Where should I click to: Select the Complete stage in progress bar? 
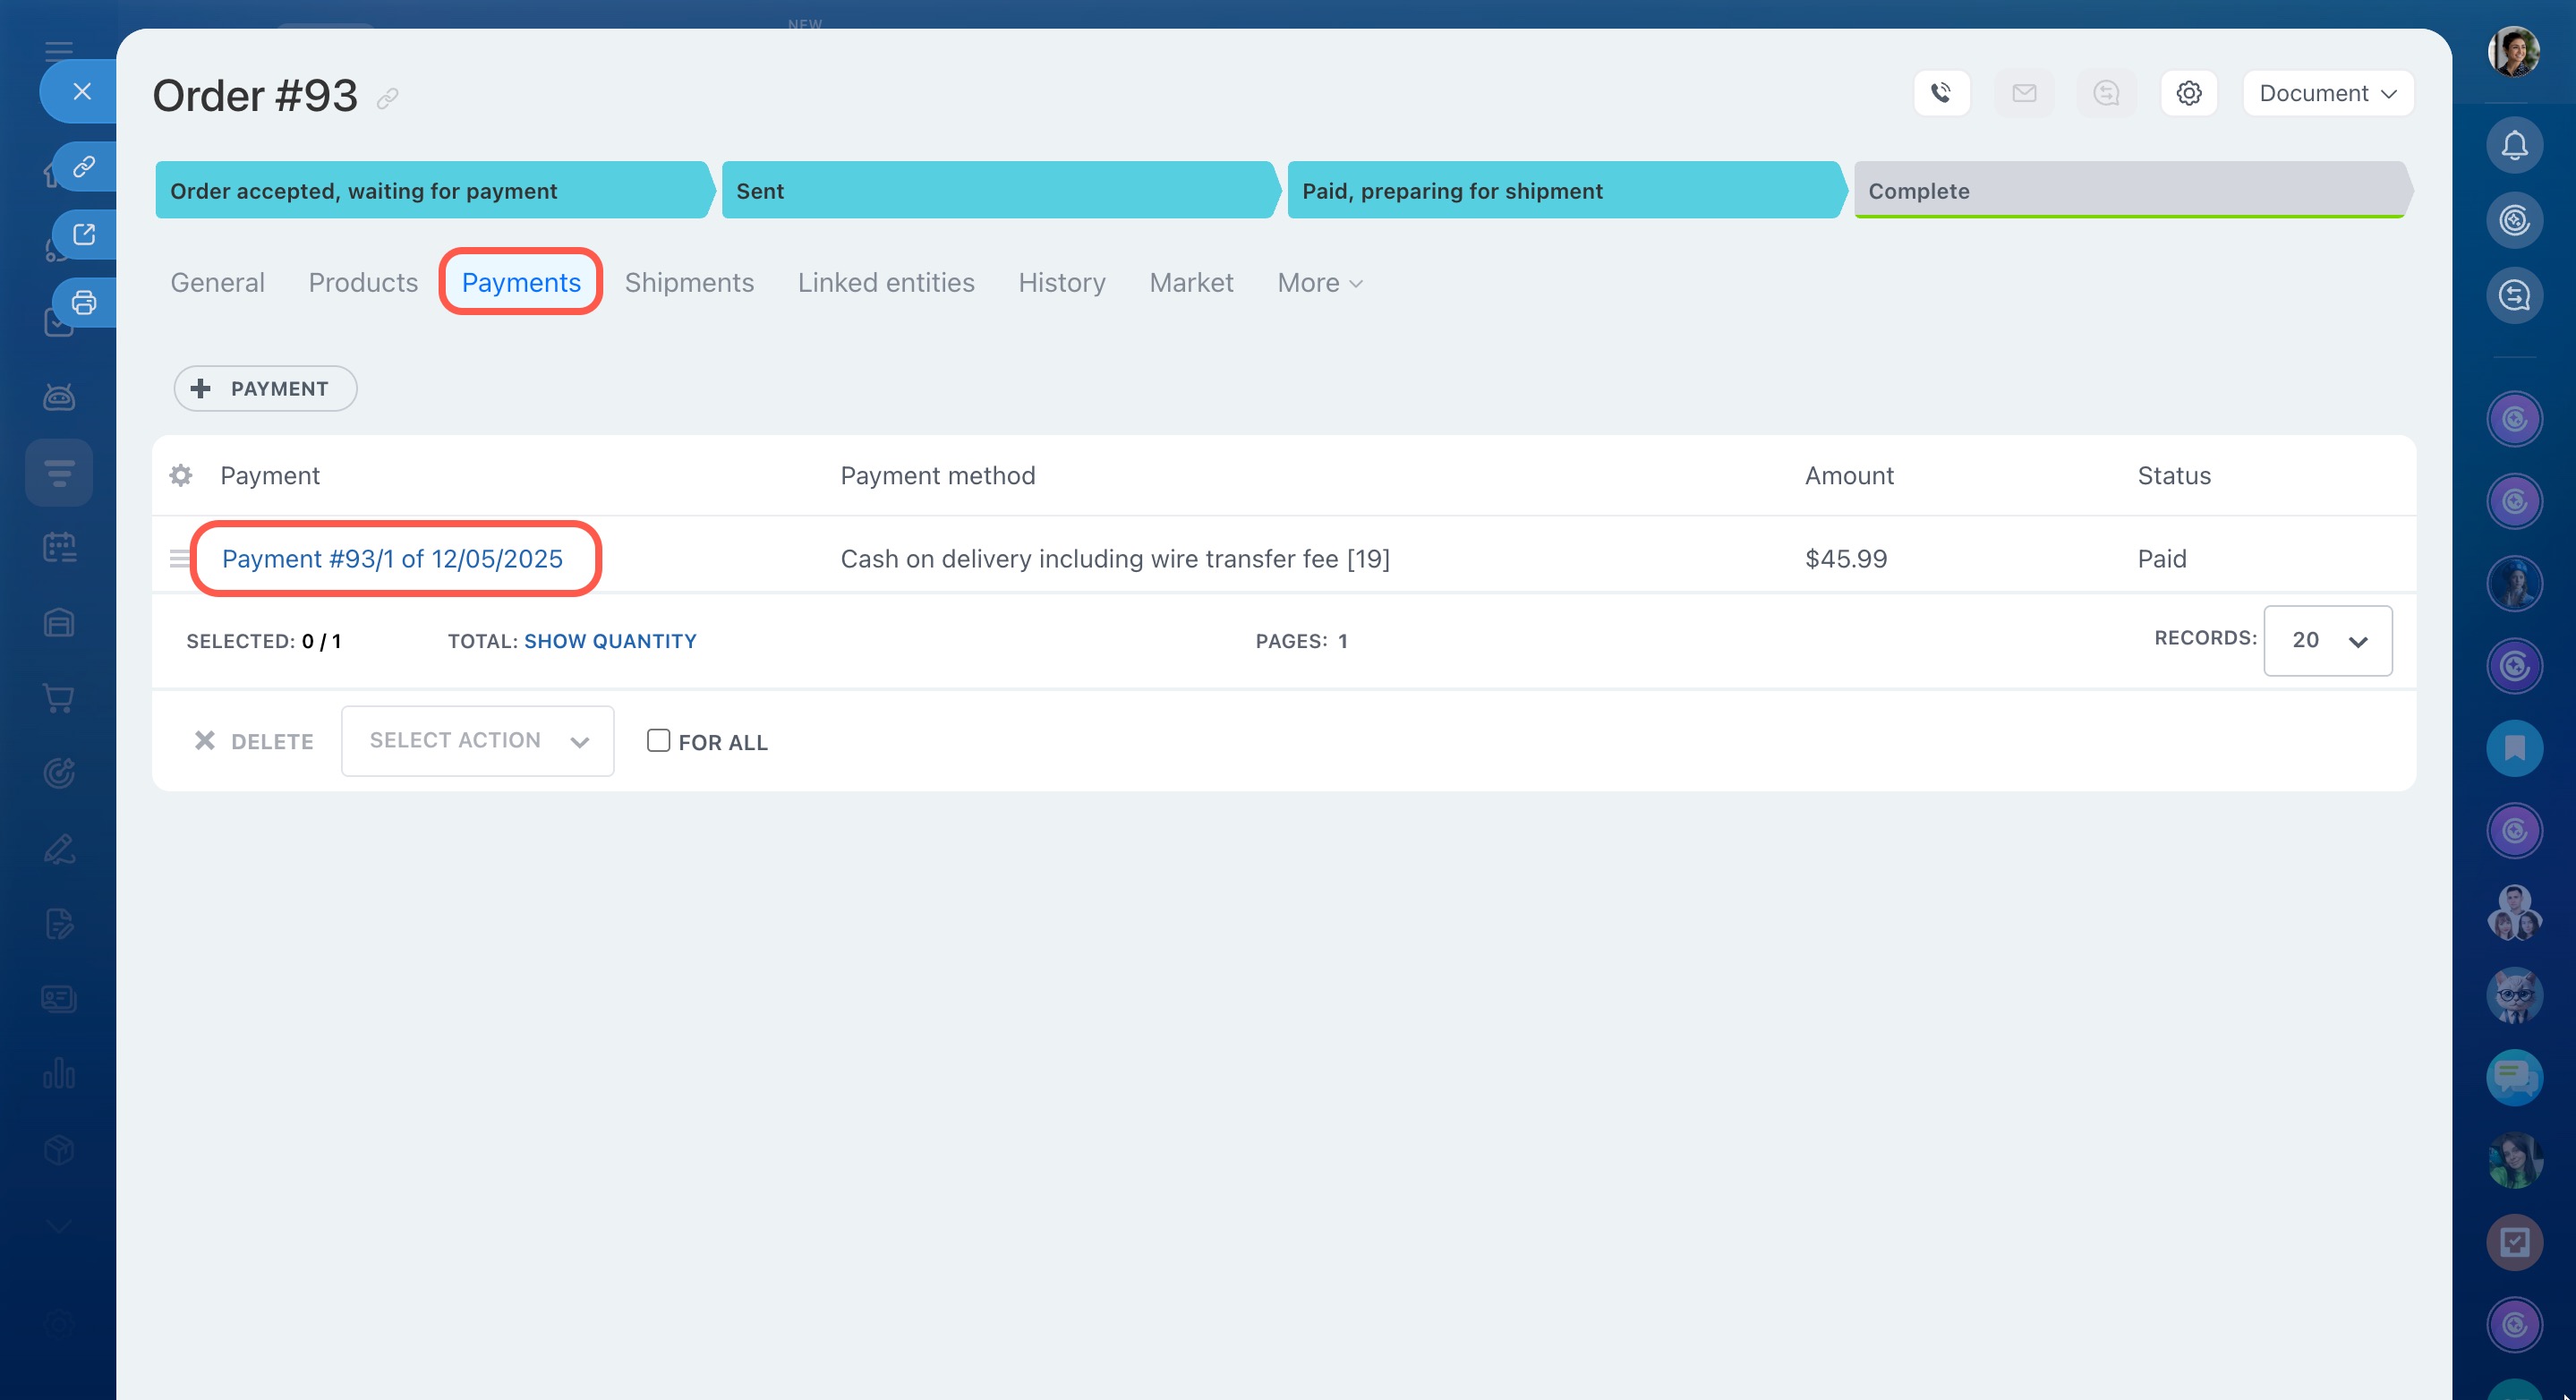coord(2127,190)
